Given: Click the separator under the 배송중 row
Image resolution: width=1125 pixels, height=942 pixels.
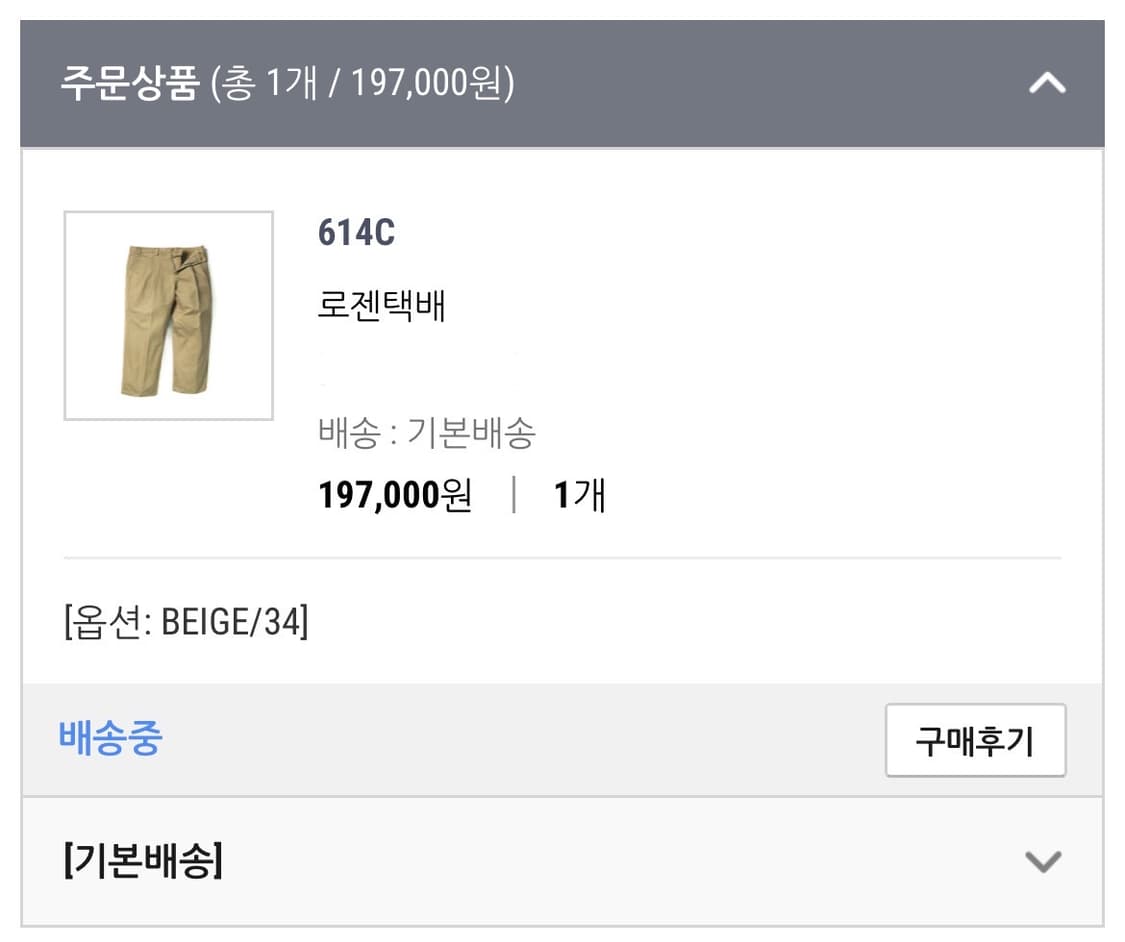Looking at the screenshot, I should [x=562, y=795].
